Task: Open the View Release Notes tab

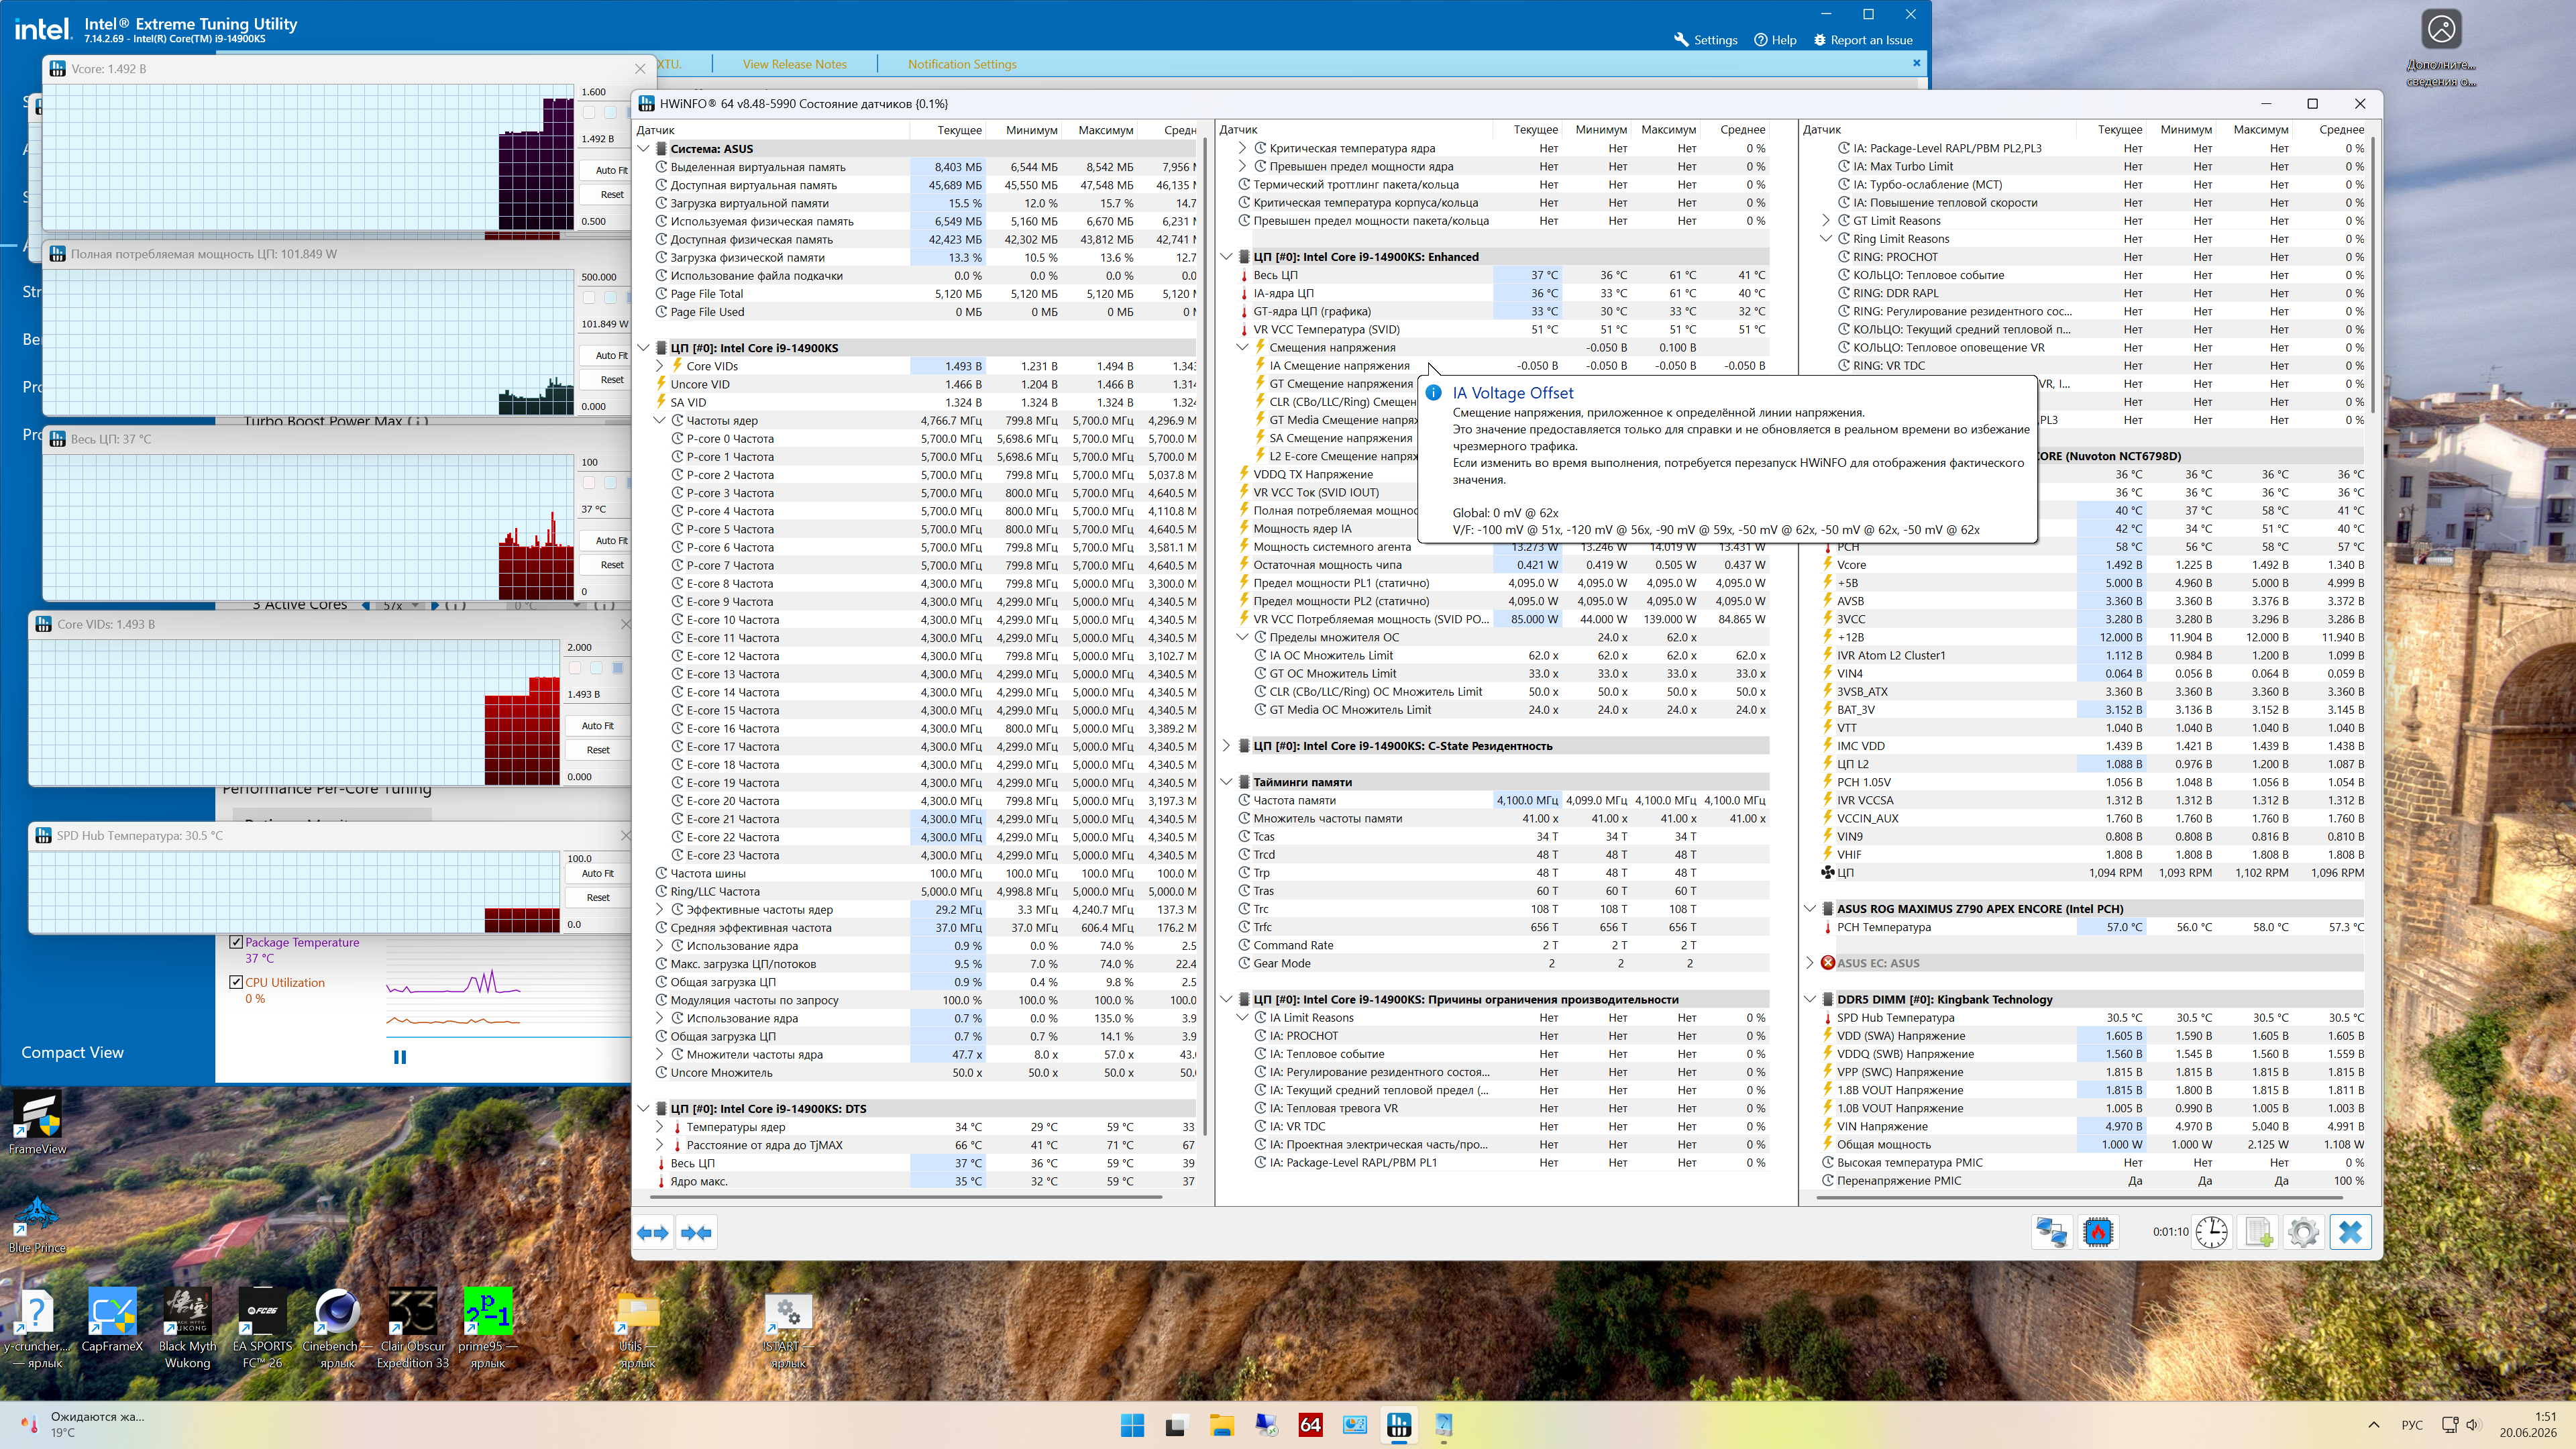Action: coord(794,64)
